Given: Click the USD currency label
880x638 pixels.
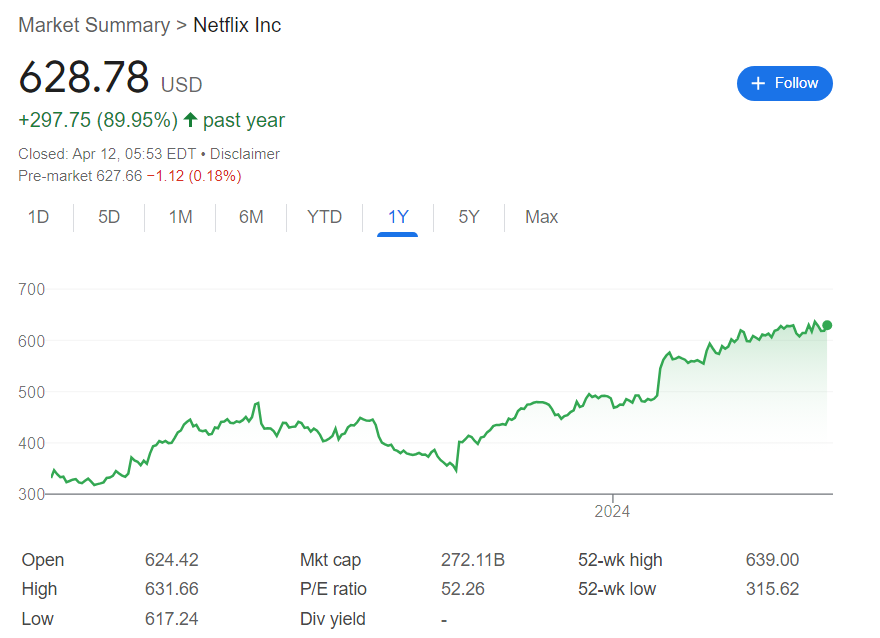Looking at the screenshot, I should (181, 85).
